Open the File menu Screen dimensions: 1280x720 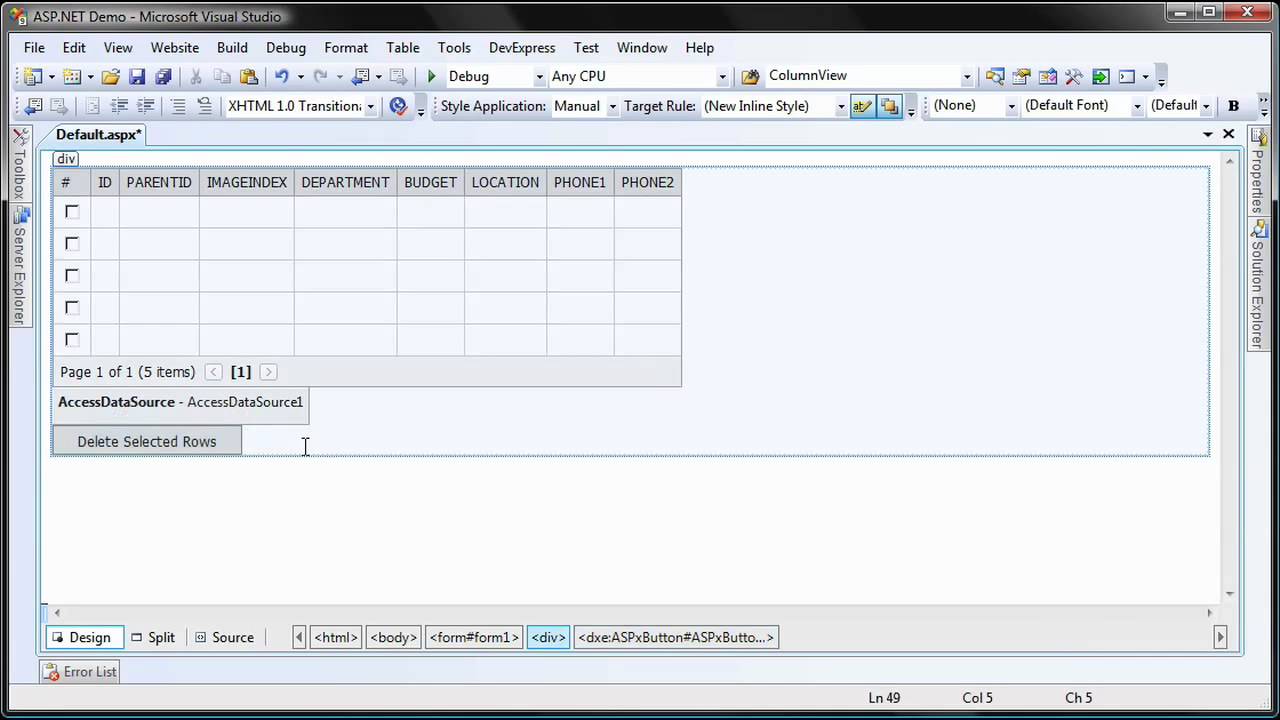(x=34, y=47)
